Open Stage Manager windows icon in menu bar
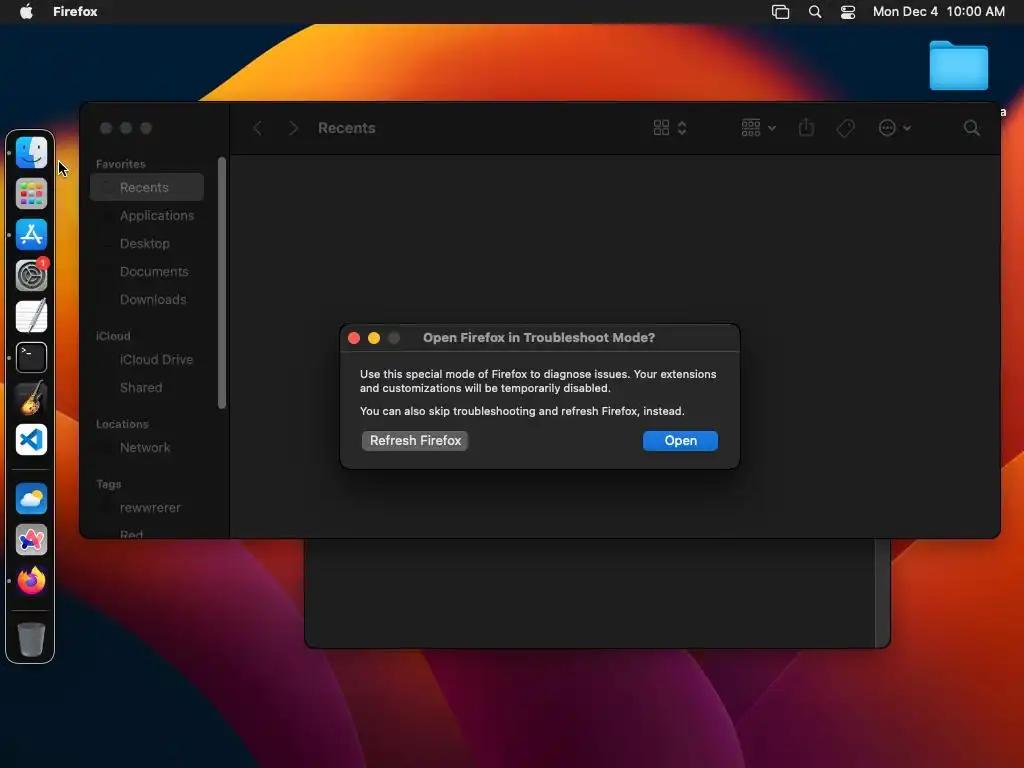Image resolution: width=1024 pixels, height=768 pixels. 780,12
